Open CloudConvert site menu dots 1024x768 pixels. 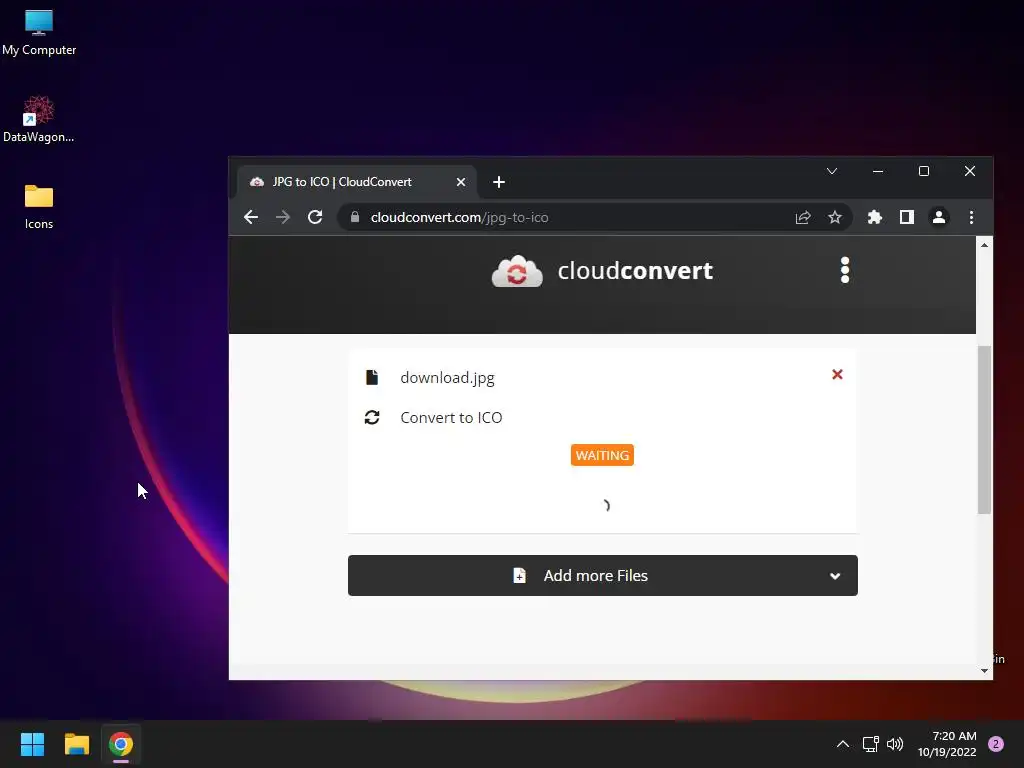[845, 270]
